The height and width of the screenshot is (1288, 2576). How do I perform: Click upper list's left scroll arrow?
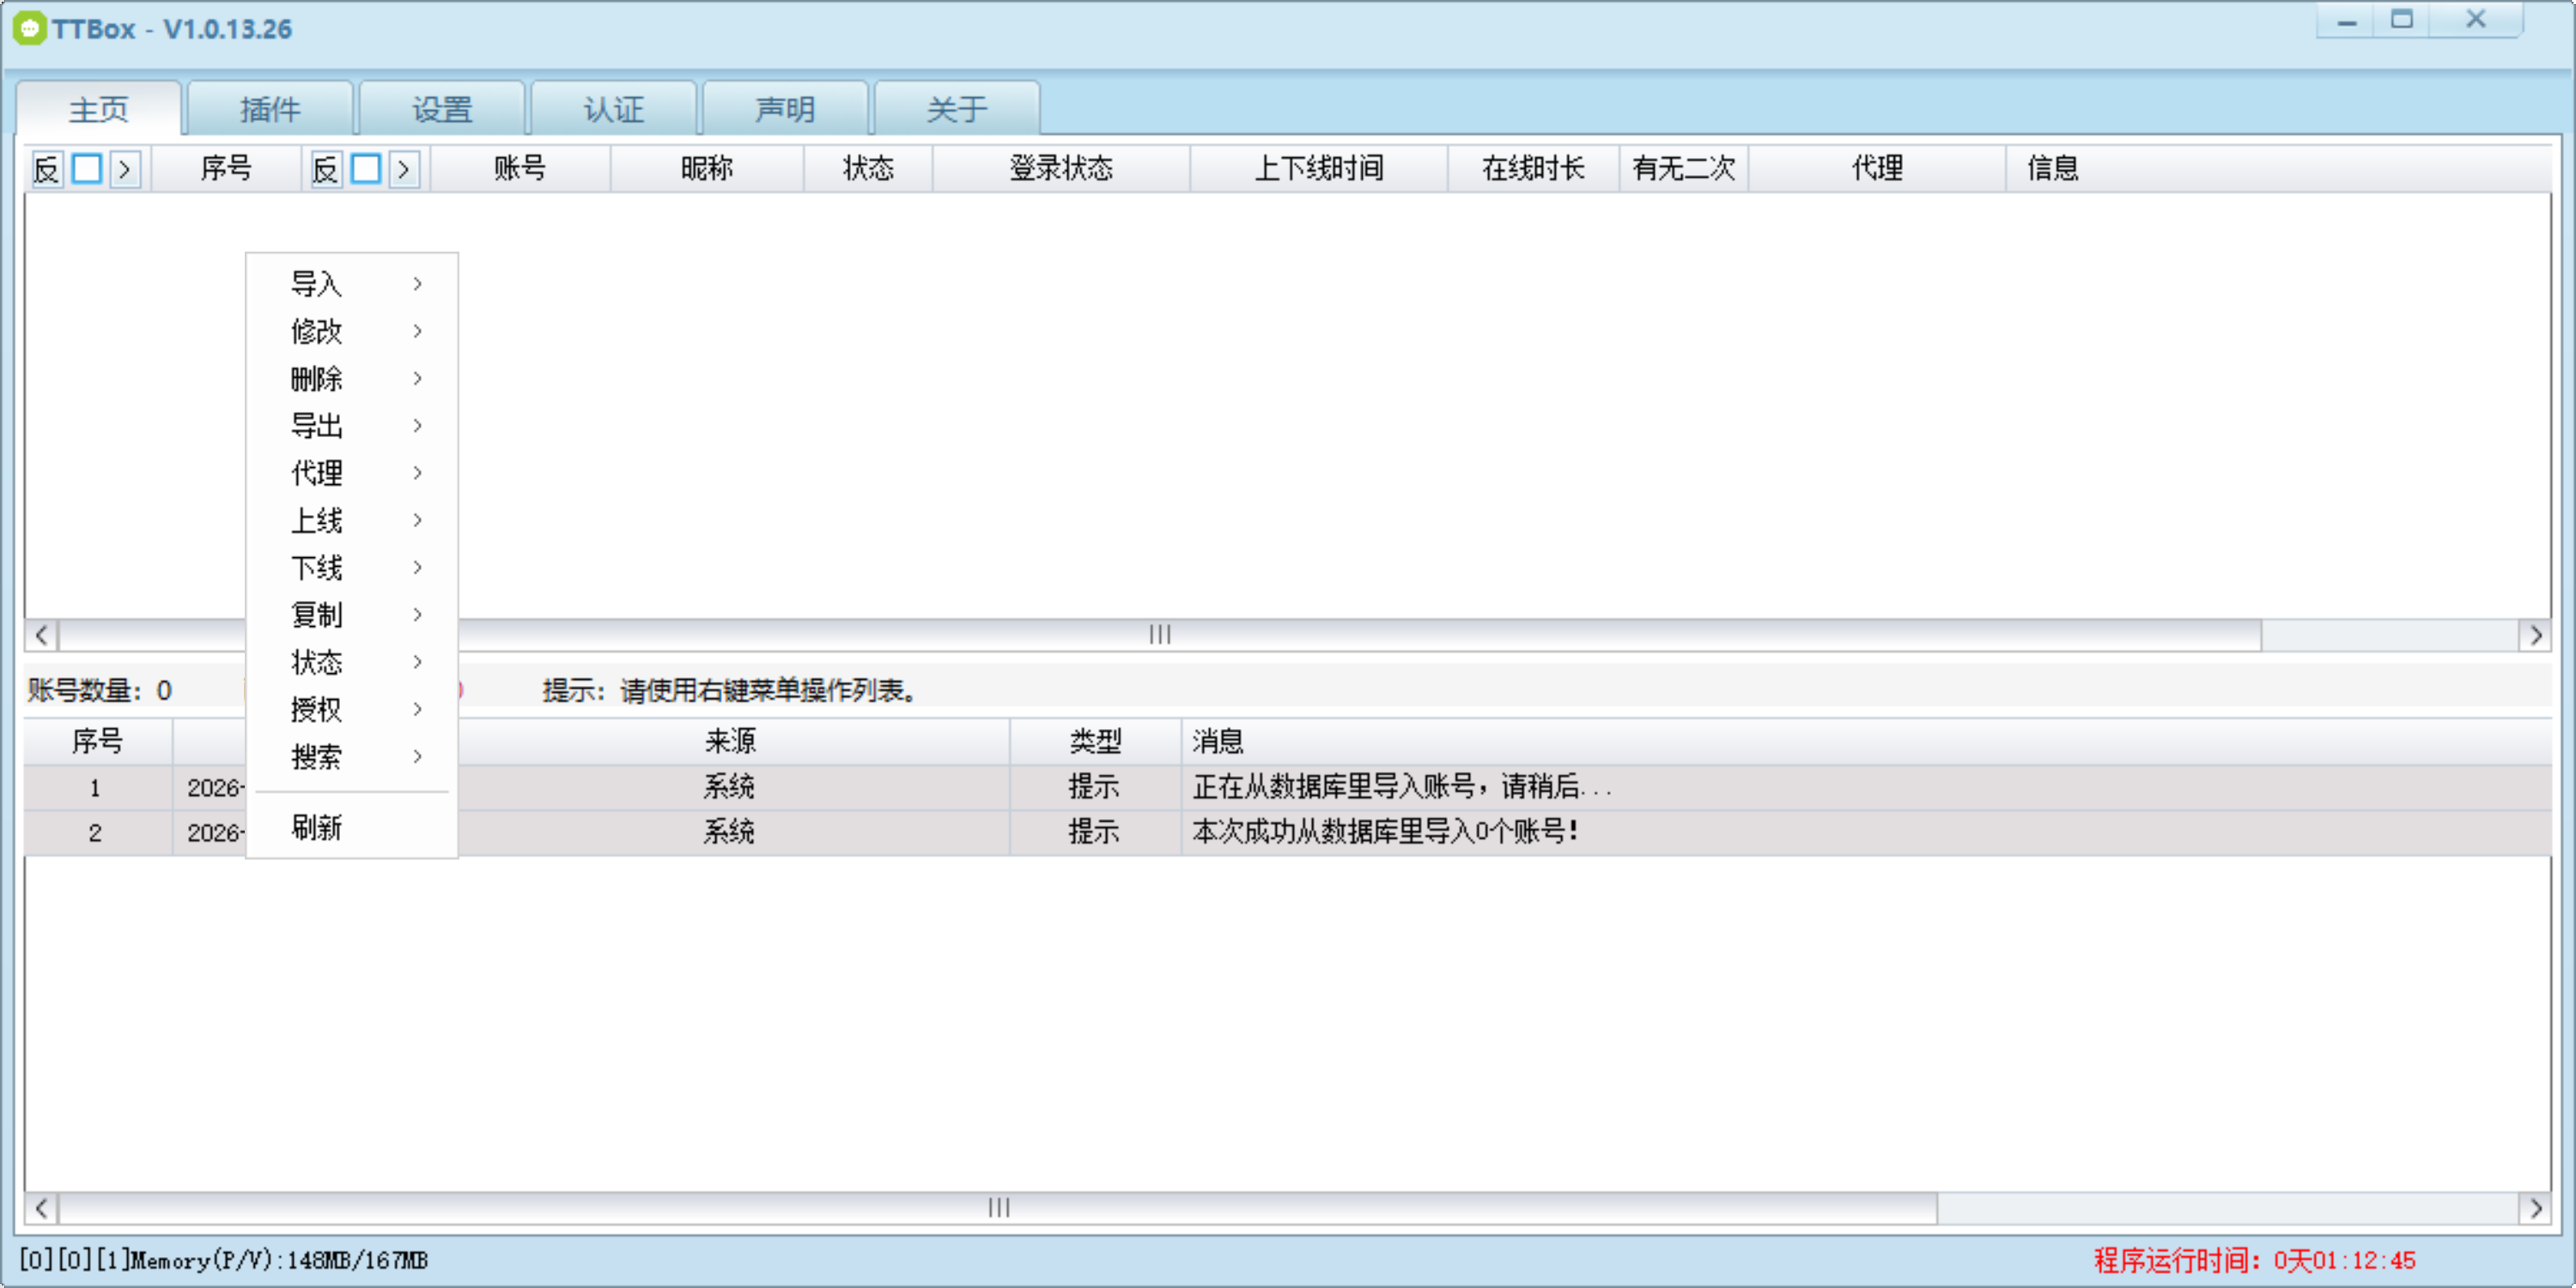(41, 635)
